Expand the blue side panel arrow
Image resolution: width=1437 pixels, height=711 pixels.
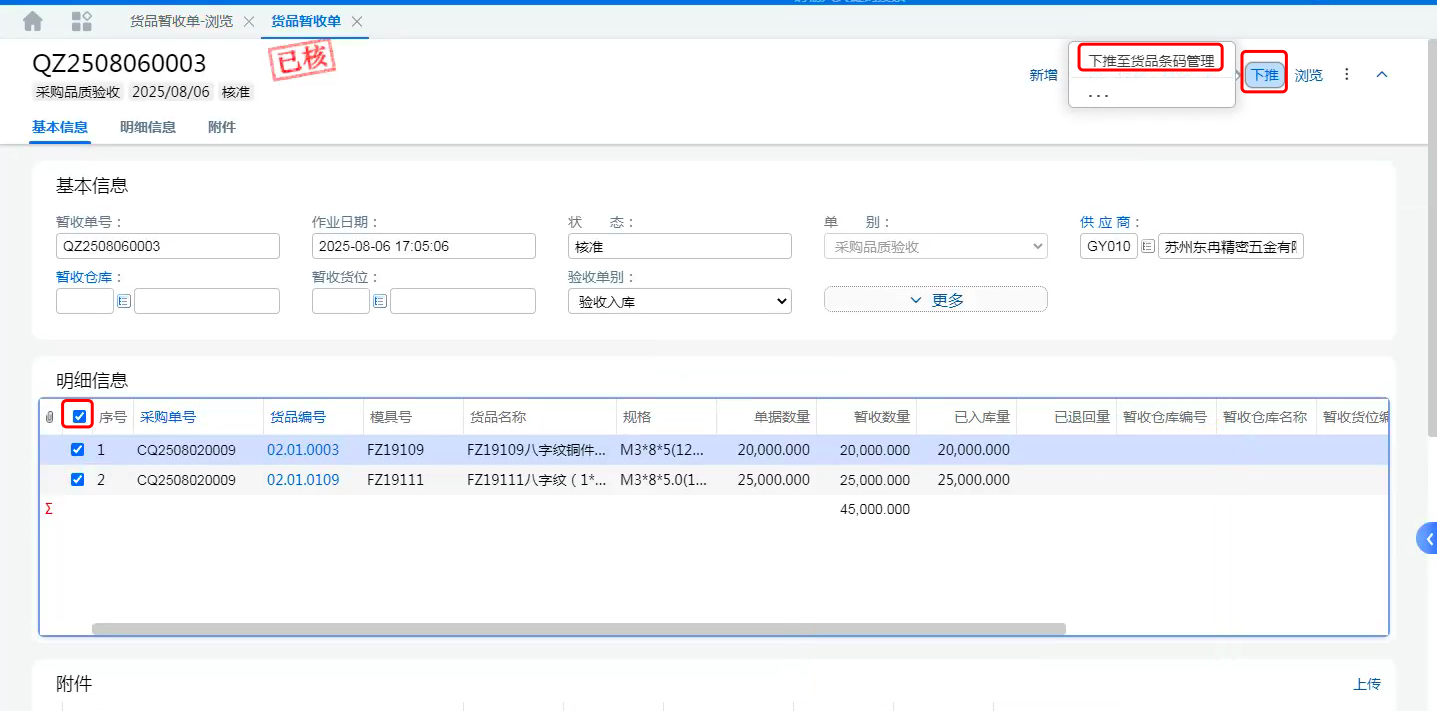[1428, 538]
